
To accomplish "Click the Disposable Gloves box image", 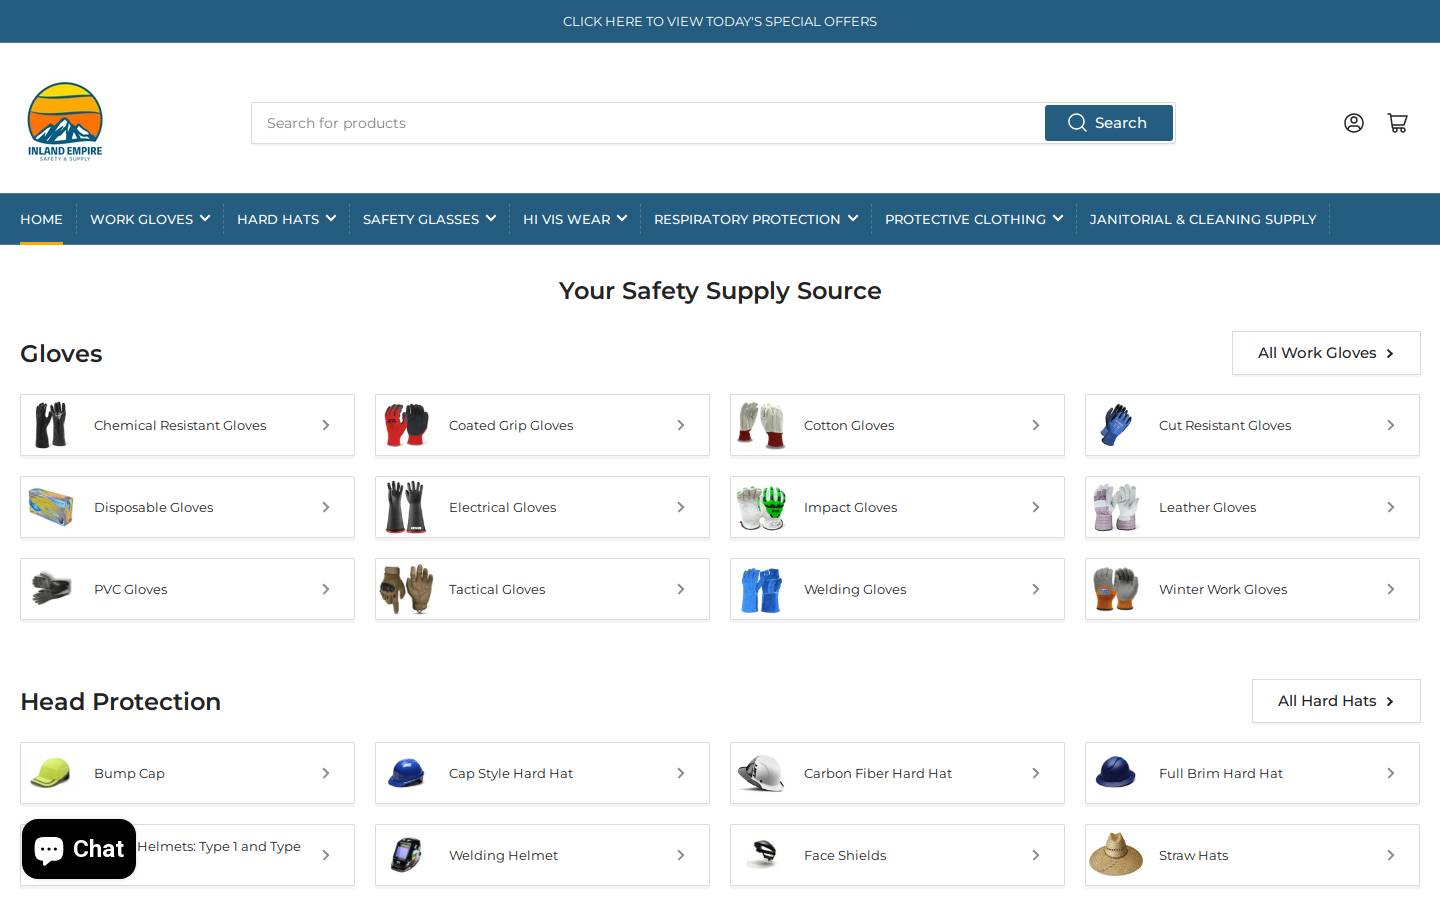I will pos(51,507).
